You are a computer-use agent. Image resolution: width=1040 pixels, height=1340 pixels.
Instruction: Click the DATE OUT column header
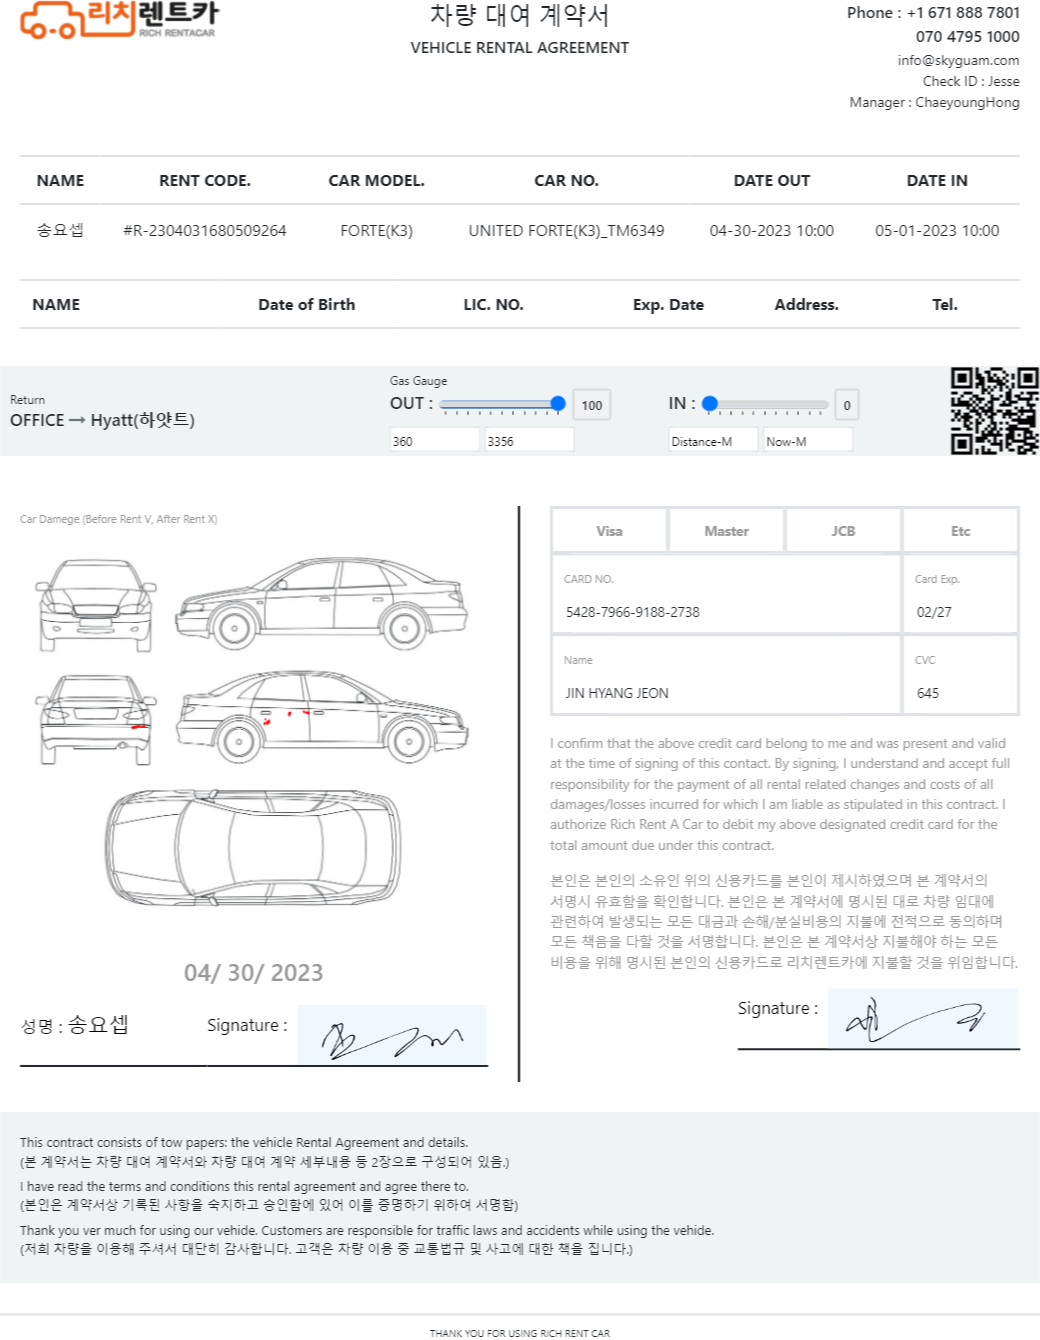tap(771, 181)
